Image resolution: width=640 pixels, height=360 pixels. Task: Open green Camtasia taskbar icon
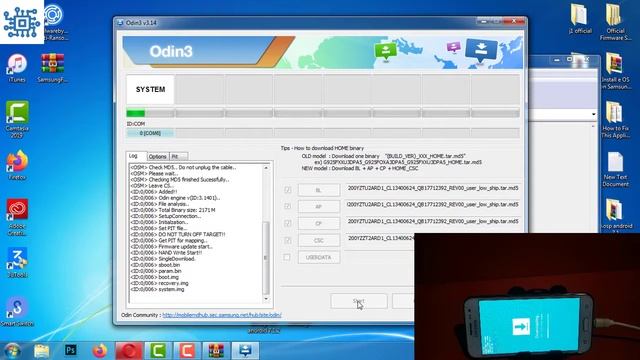158,351
